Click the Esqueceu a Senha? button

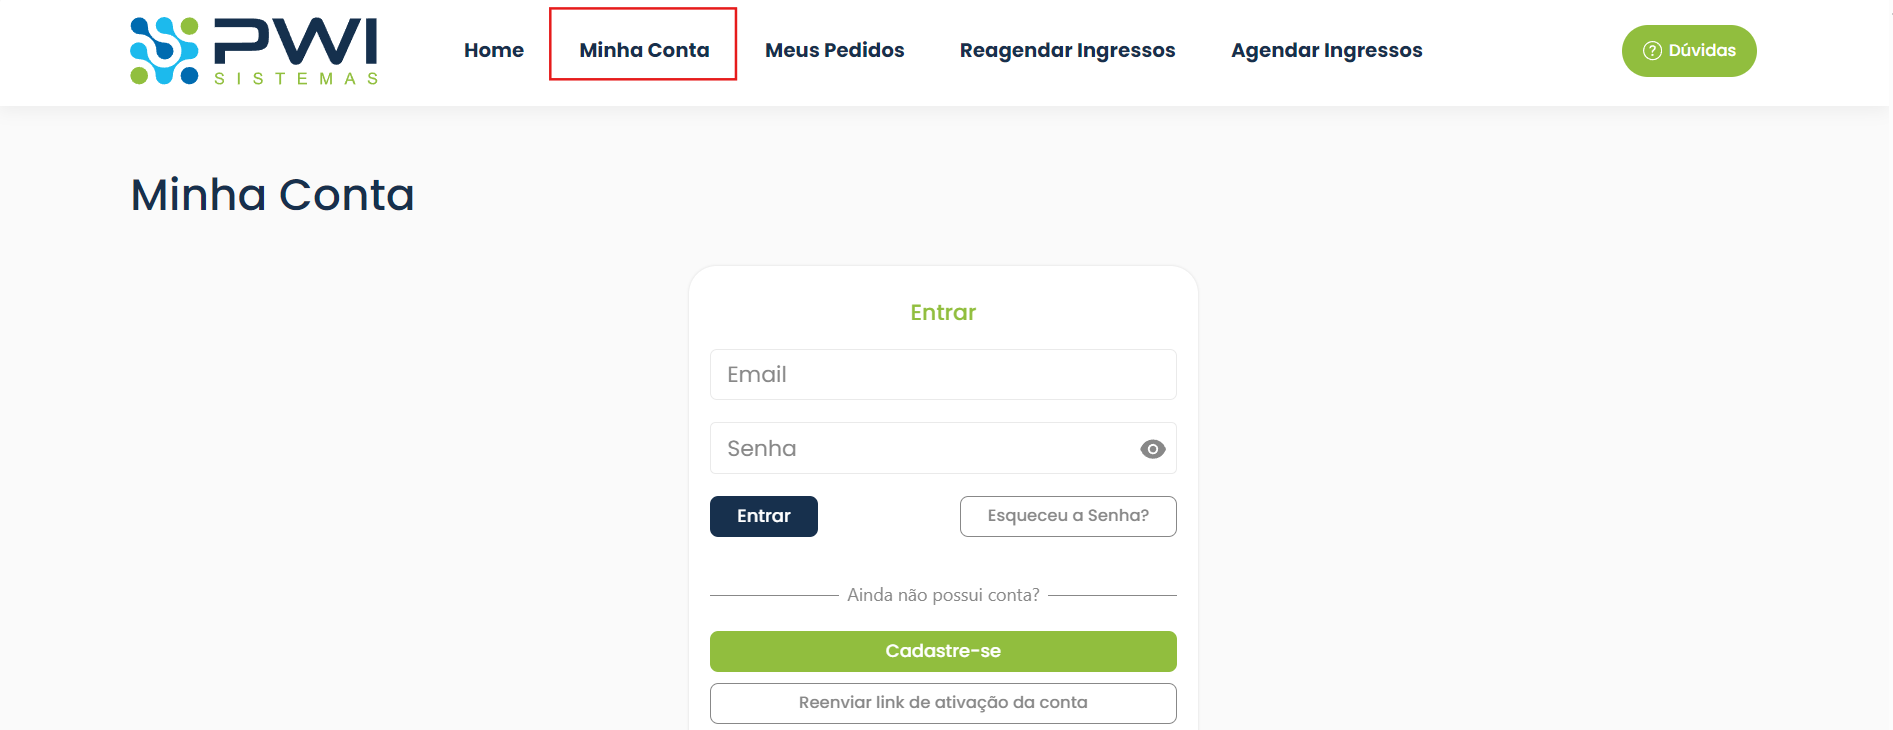tap(1067, 516)
